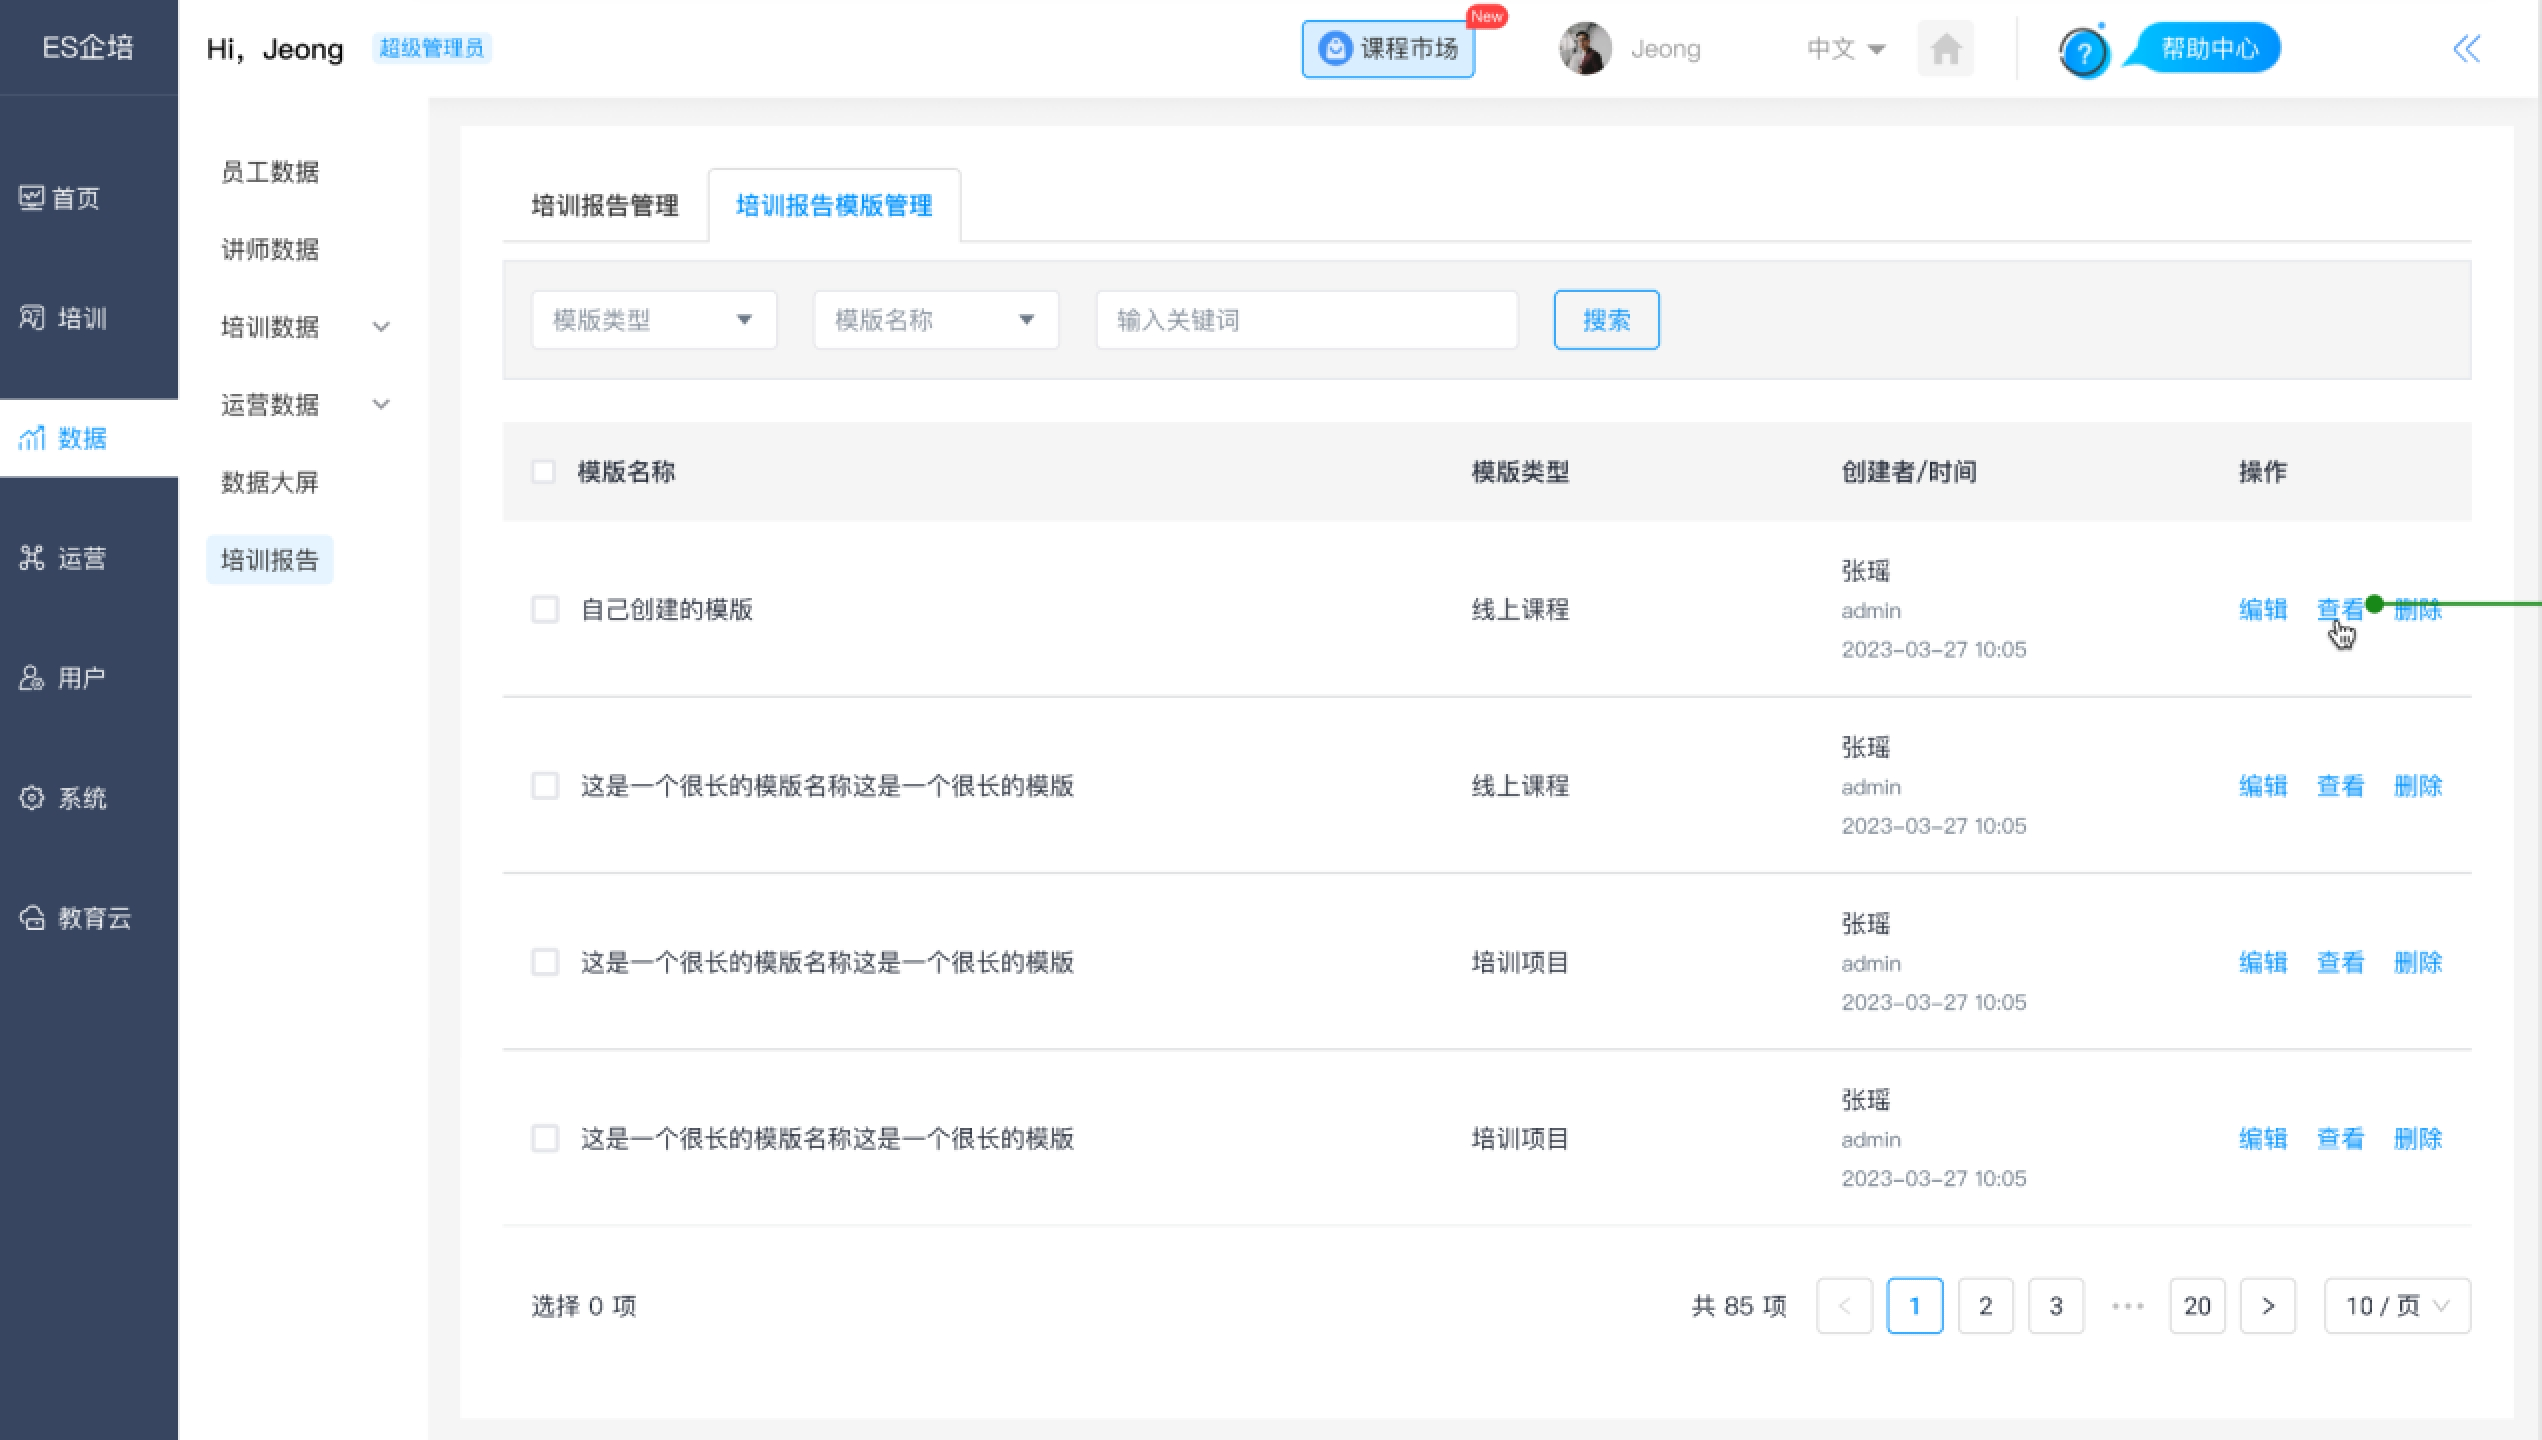The width and height of the screenshot is (2542, 1440).
Task: Focus the 输入关键词 search field
Action: (1307, 320)
